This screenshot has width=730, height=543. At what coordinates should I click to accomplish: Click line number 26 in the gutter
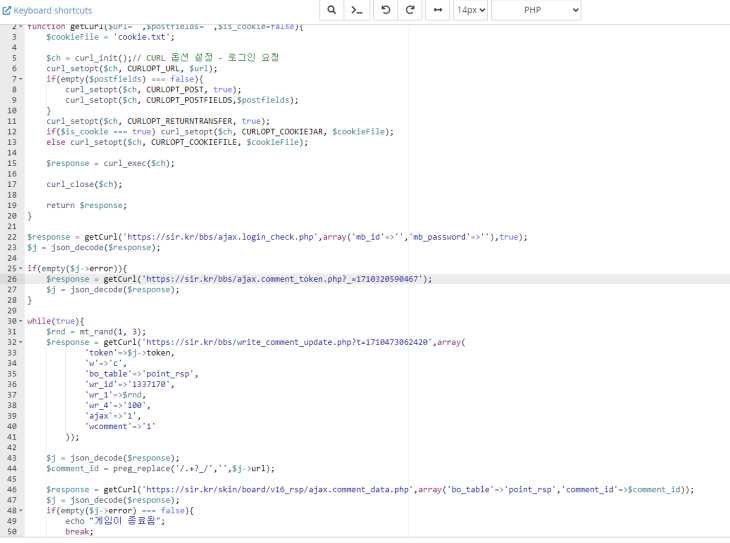tap(11, 279)
